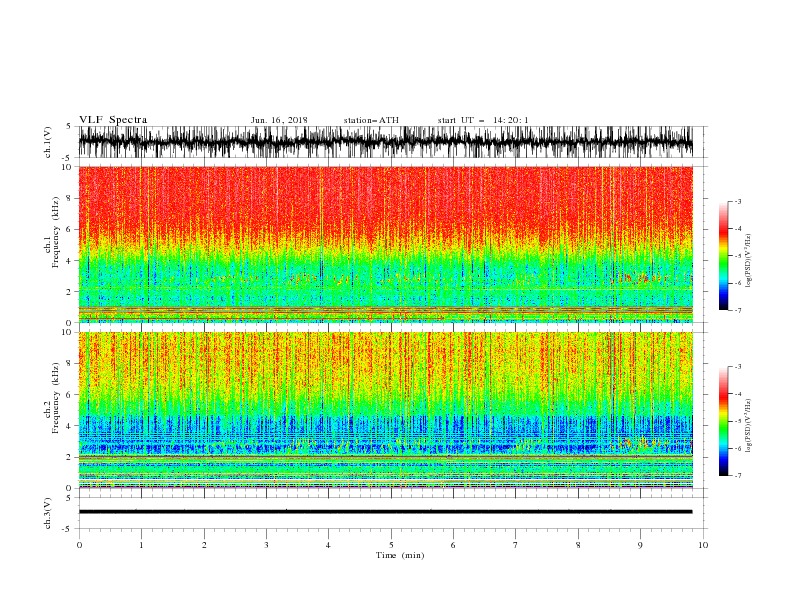Screen dimensions: 792x612
Task: Click the "-3" tick on ch.1 colorbar
Action: coord(737,201)
